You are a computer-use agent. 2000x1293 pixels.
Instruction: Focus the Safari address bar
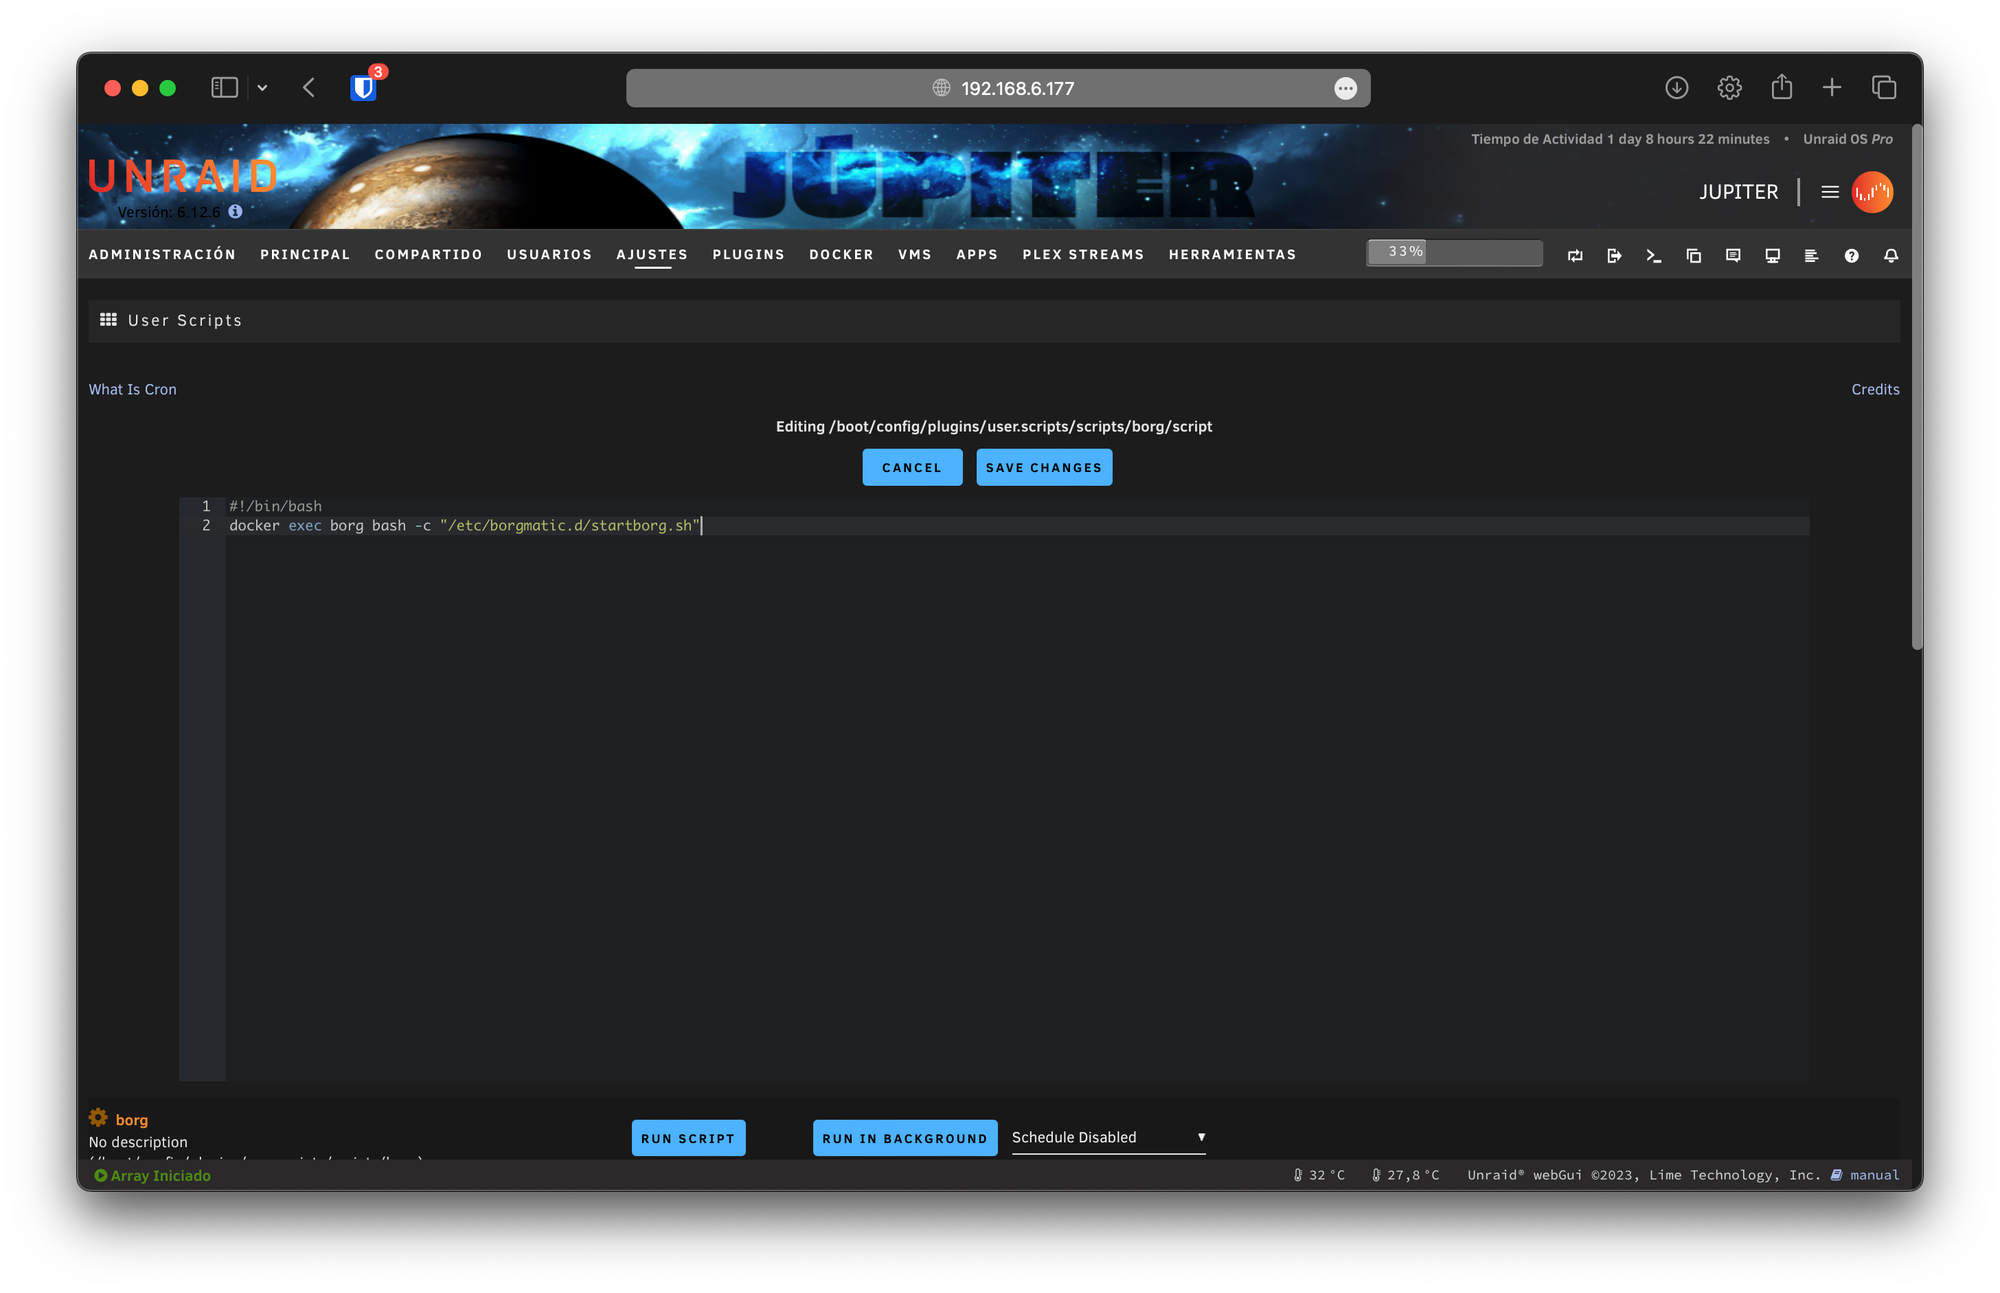[998, 88]
